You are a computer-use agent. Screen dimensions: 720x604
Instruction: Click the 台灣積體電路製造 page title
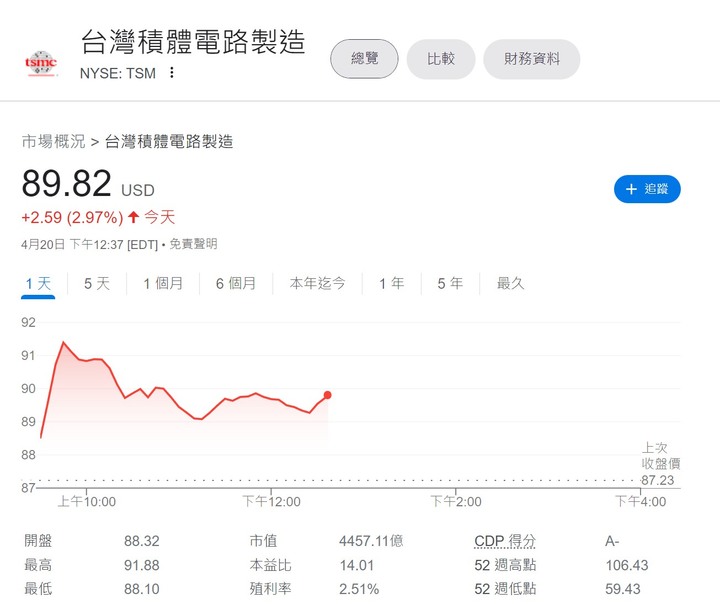(193, 41)
